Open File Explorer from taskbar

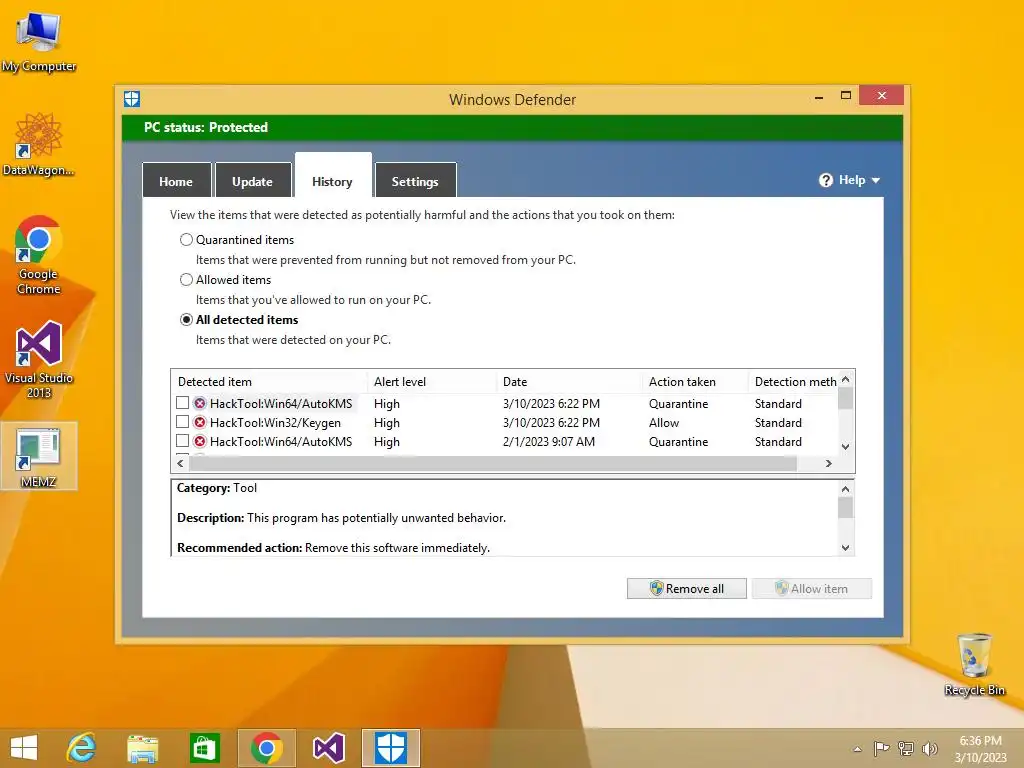tap(142, 748)
